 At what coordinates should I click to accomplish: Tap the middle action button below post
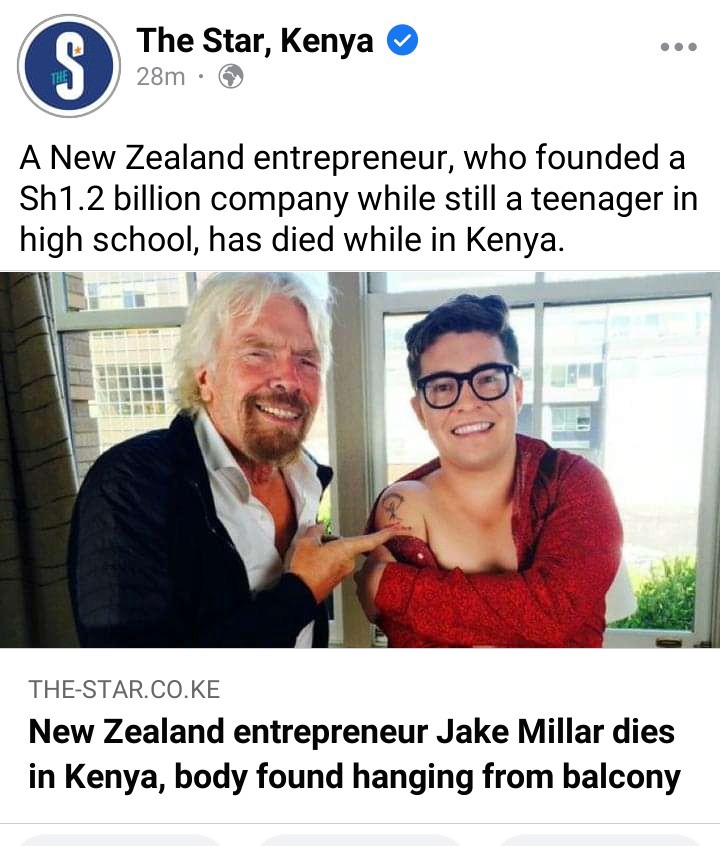[358, 840]
